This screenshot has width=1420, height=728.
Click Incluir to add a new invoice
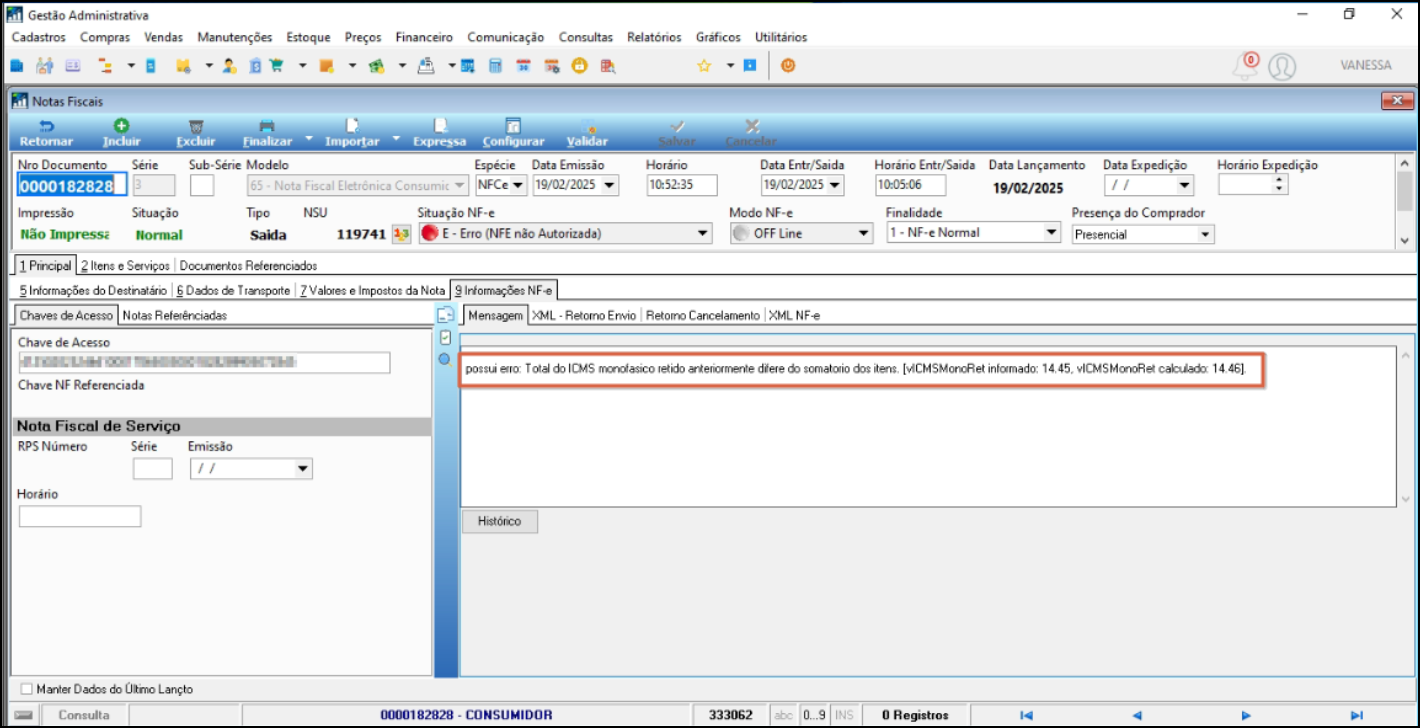[x=121, y=133]
